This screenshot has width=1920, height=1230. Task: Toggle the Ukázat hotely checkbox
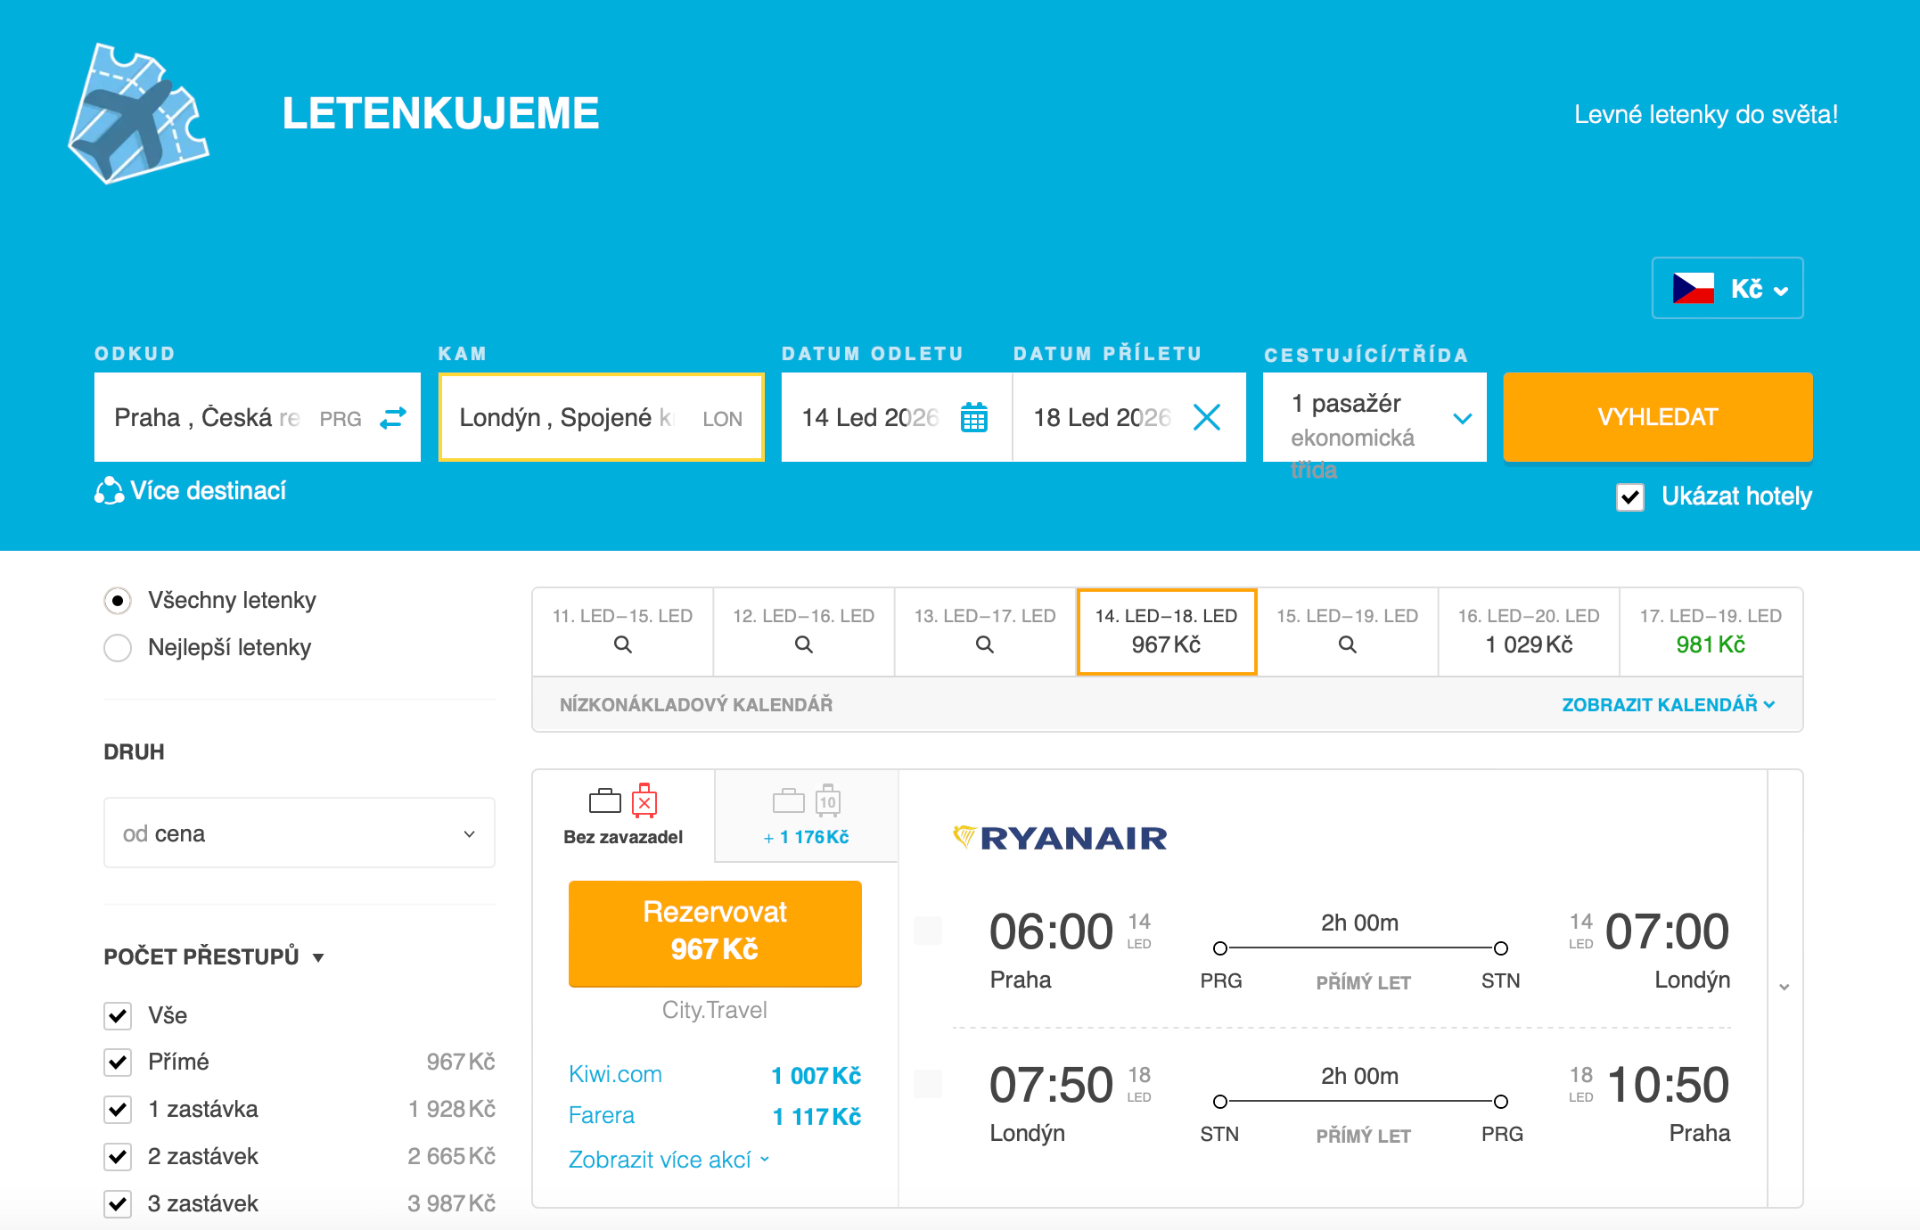tap(1630, 497)
